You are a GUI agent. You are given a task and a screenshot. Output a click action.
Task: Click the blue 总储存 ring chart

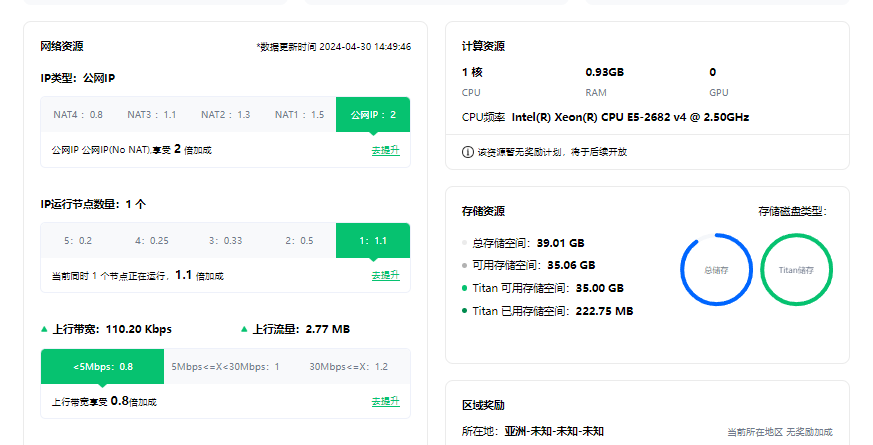pos(716,270)
